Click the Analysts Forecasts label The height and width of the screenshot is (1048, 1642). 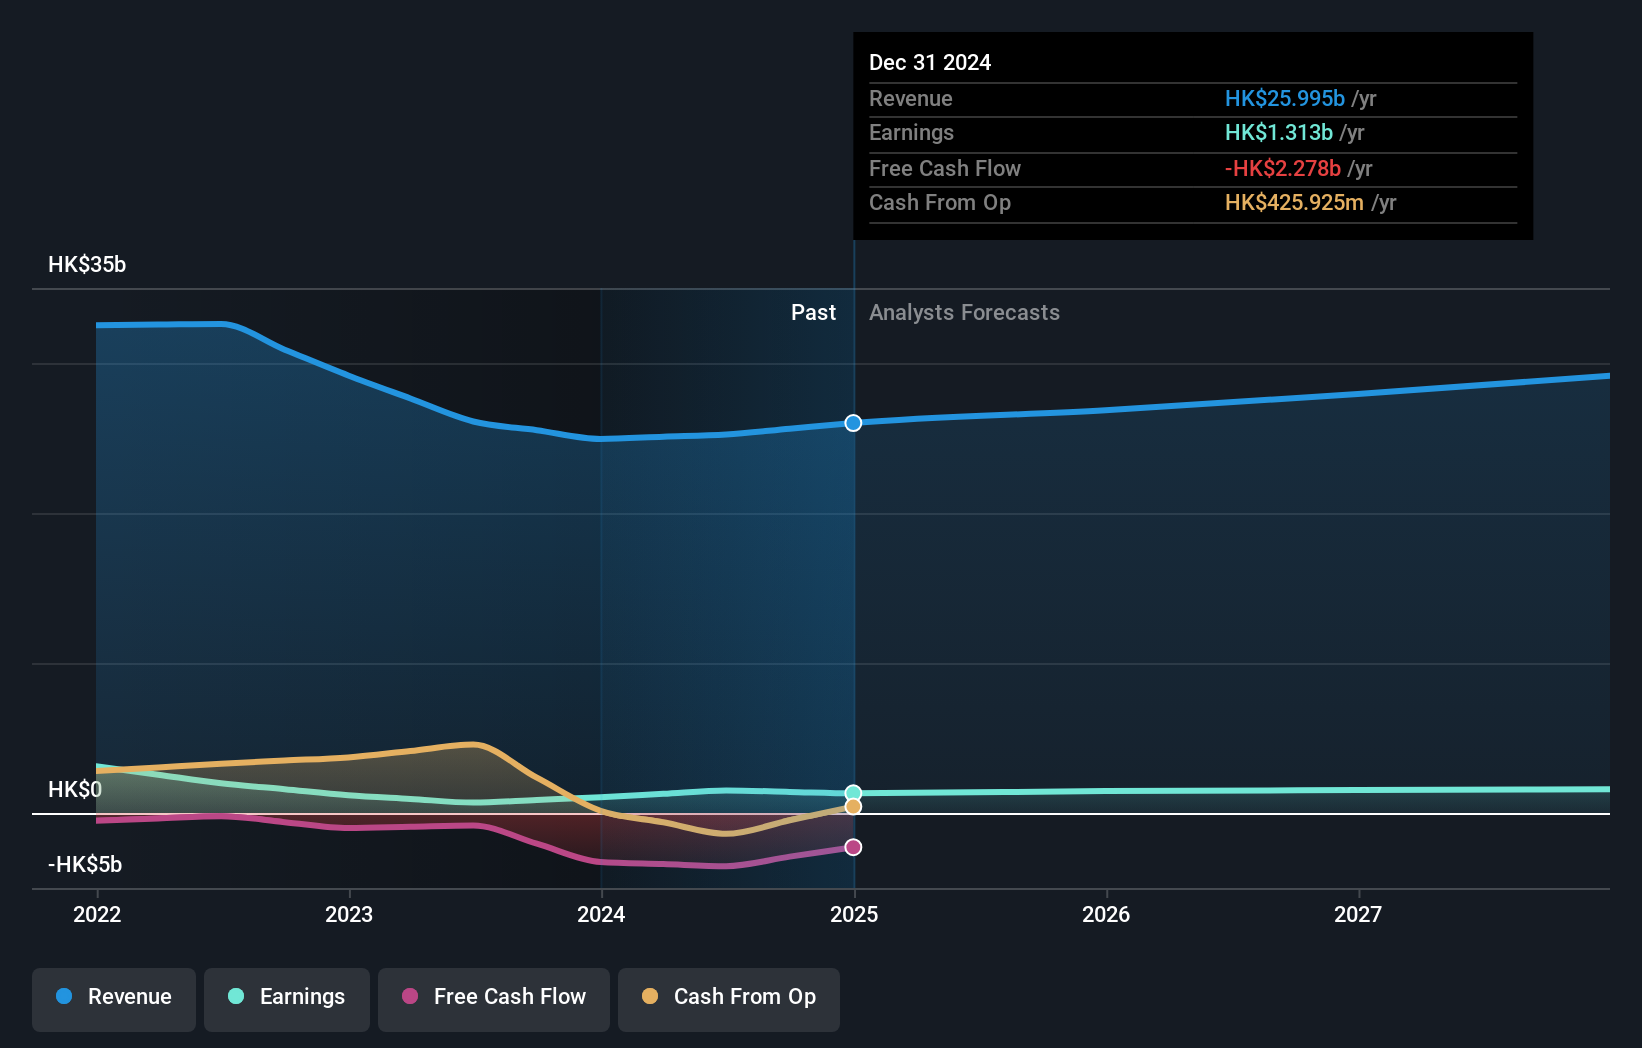coord(964,313)
